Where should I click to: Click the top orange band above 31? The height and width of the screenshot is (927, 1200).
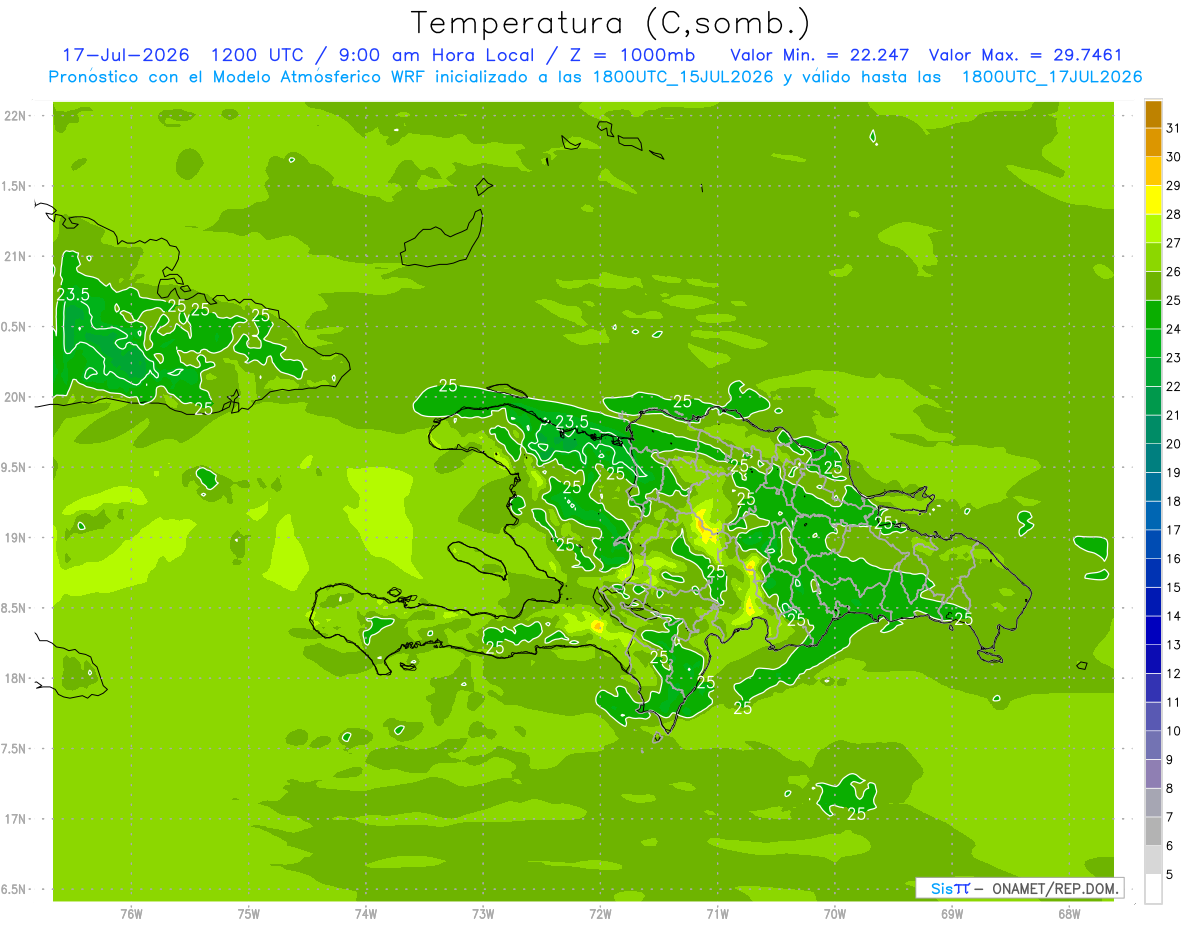point(1153,114)
